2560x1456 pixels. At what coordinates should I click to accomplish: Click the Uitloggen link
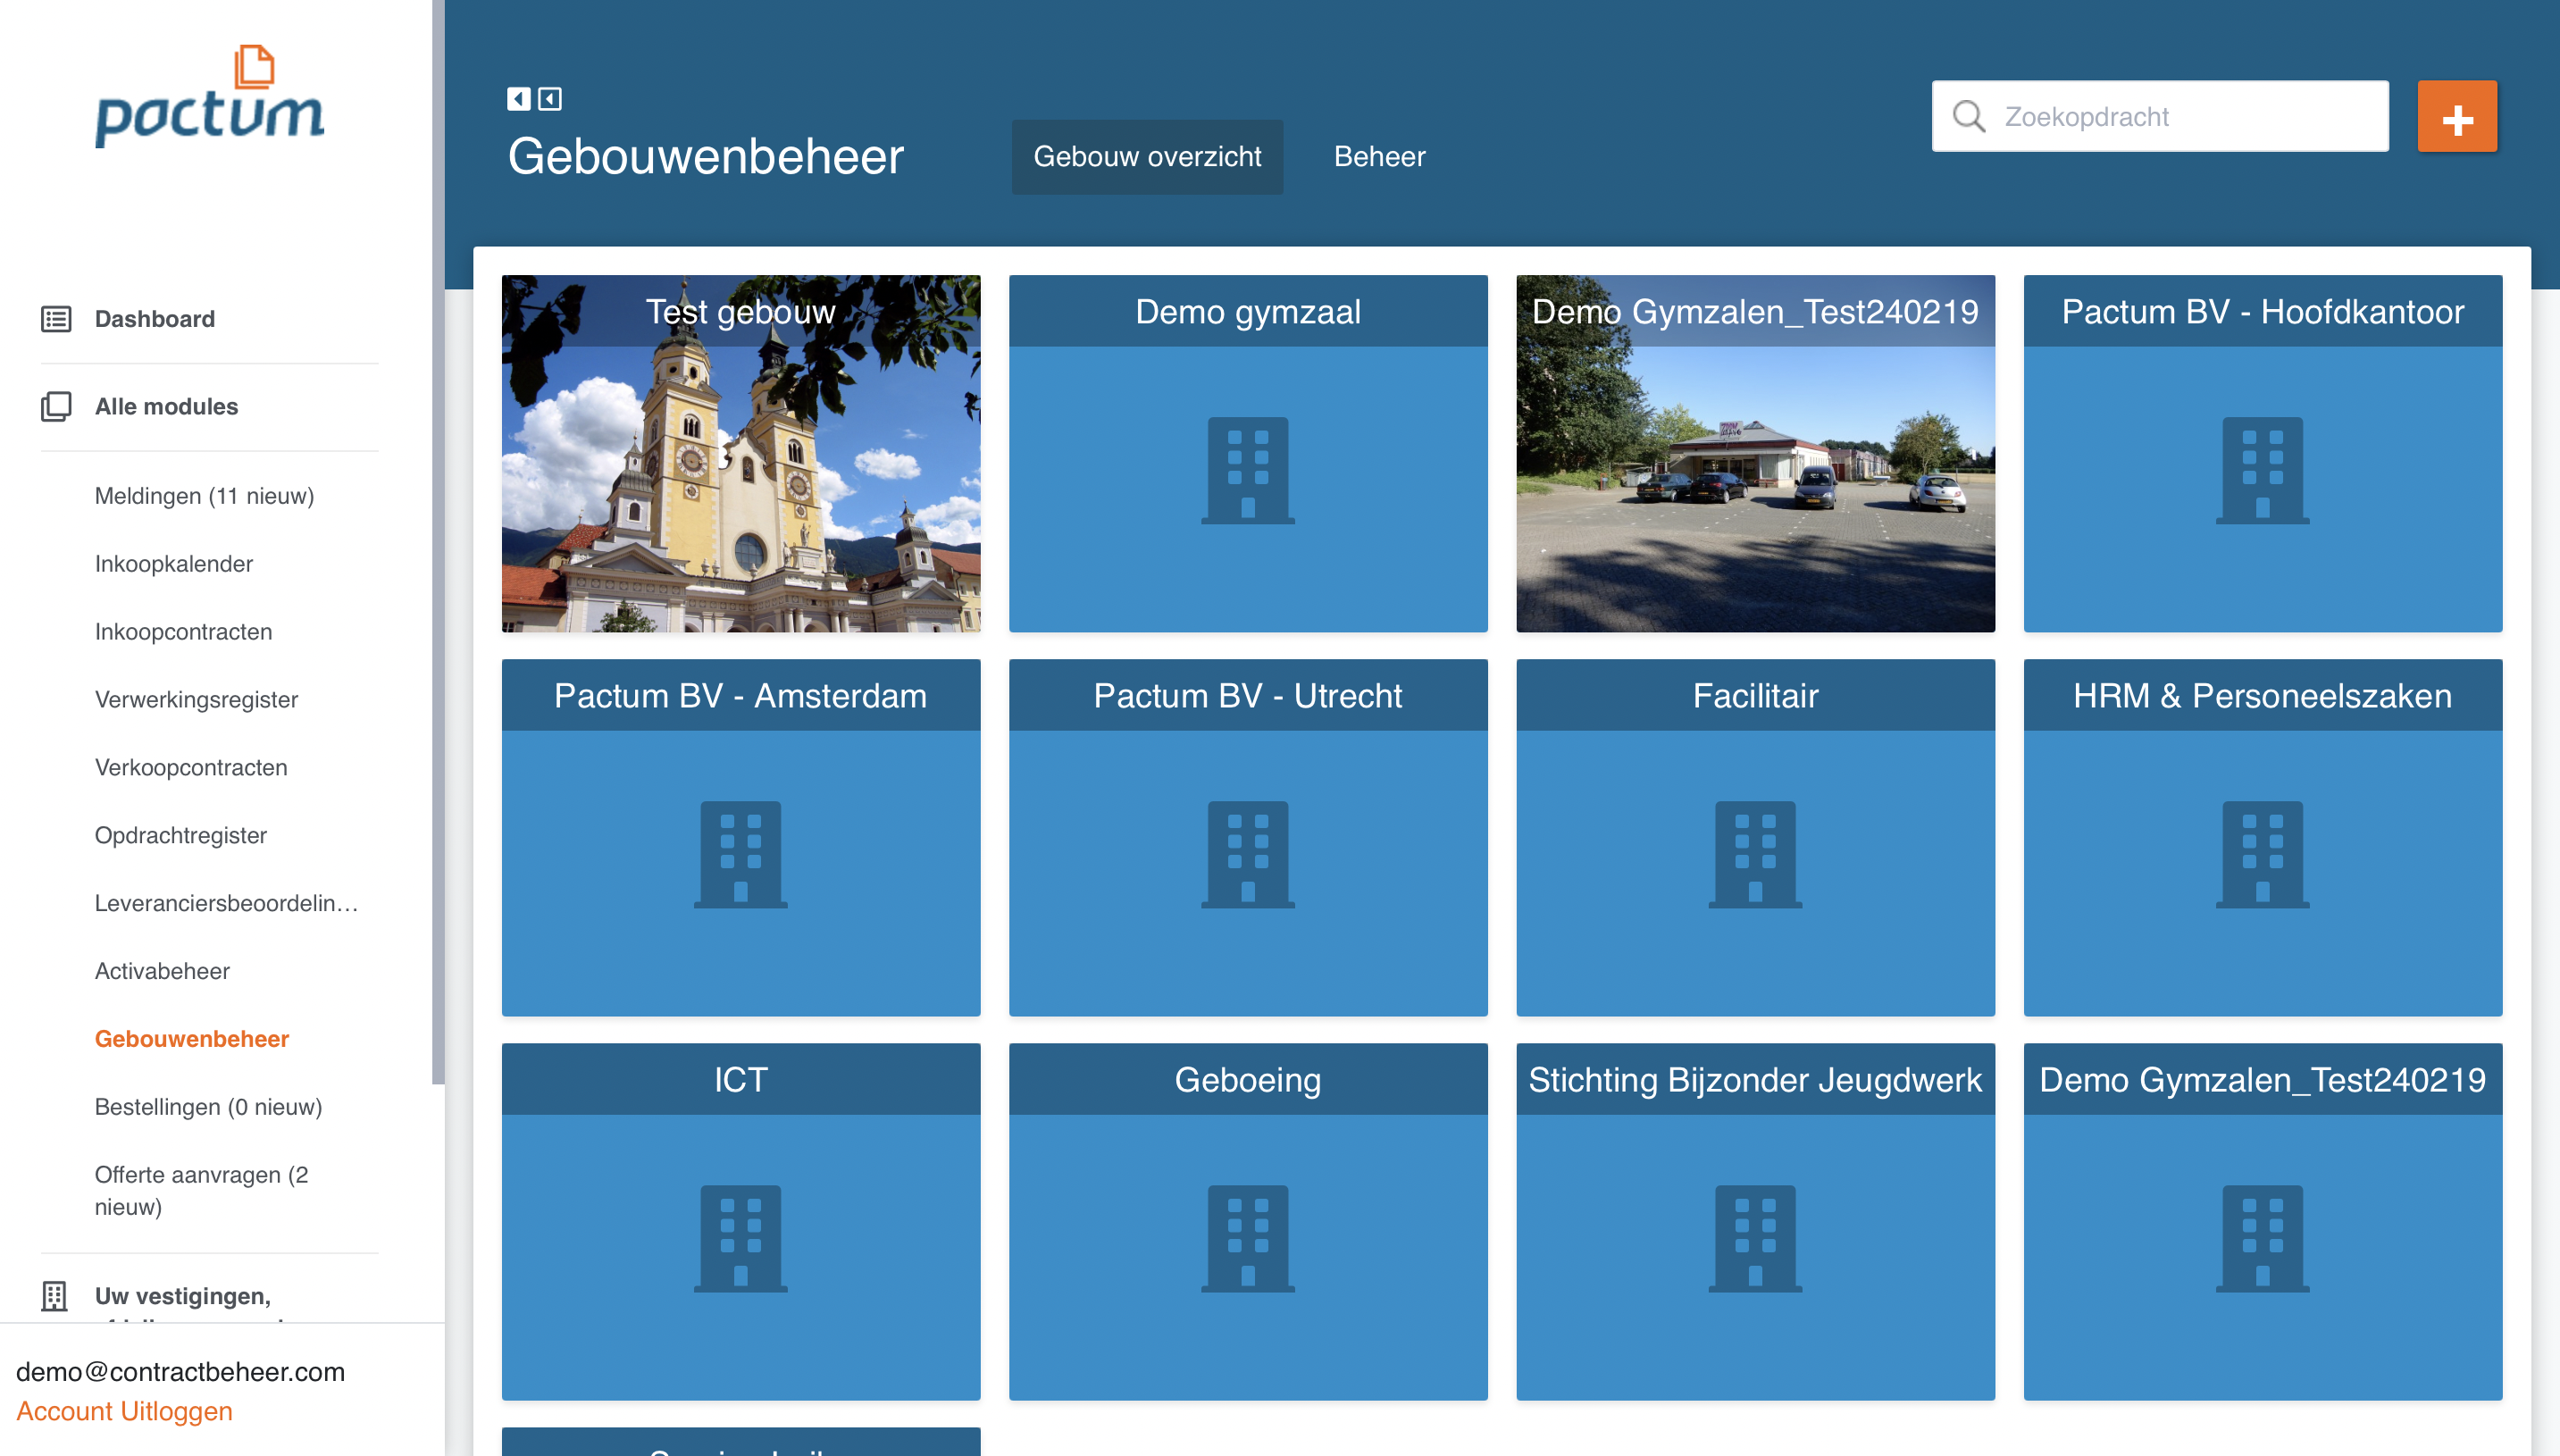coord(178,1411)
